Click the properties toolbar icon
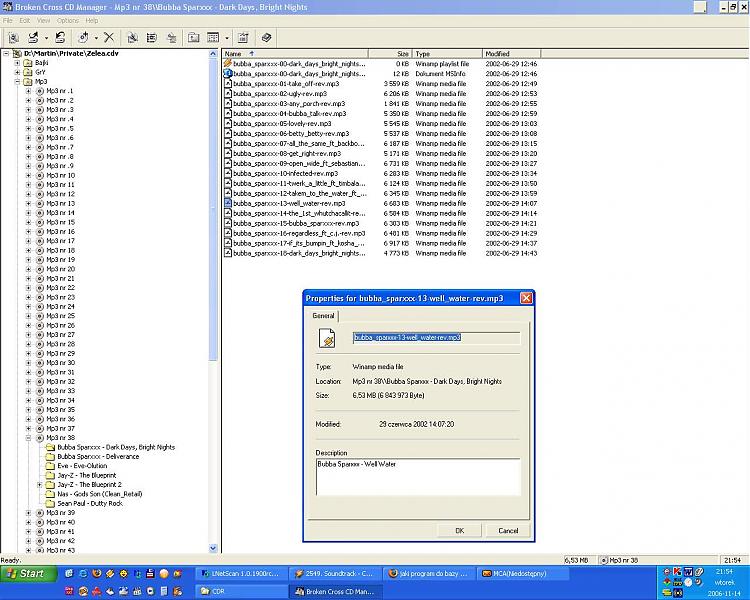Screen dimensions: 750x600 pos(243,38)
